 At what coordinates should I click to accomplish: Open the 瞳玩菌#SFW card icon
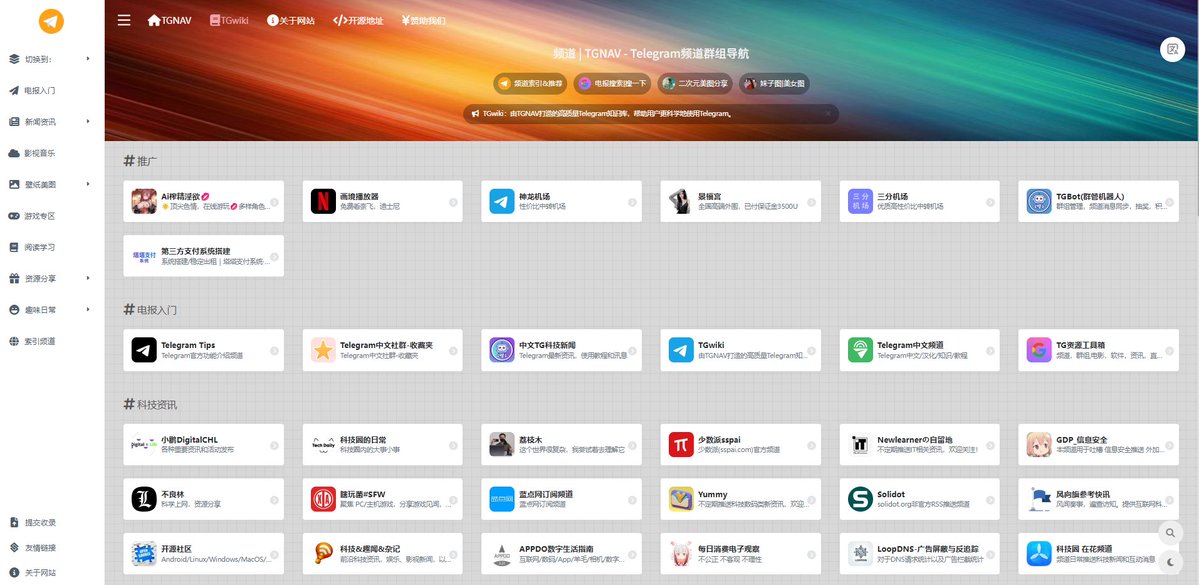[x=323, y=499]
